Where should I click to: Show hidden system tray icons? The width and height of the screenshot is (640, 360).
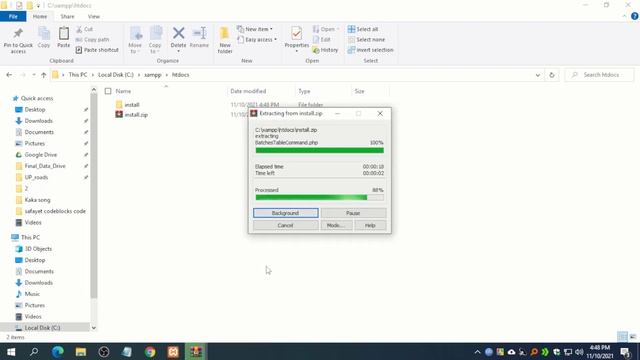coord(477,352)
